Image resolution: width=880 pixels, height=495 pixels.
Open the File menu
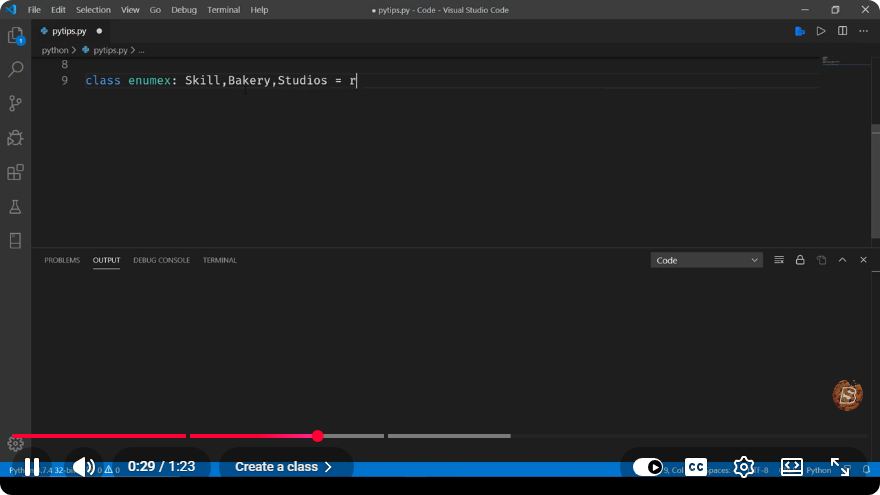(x=34, y=10)
